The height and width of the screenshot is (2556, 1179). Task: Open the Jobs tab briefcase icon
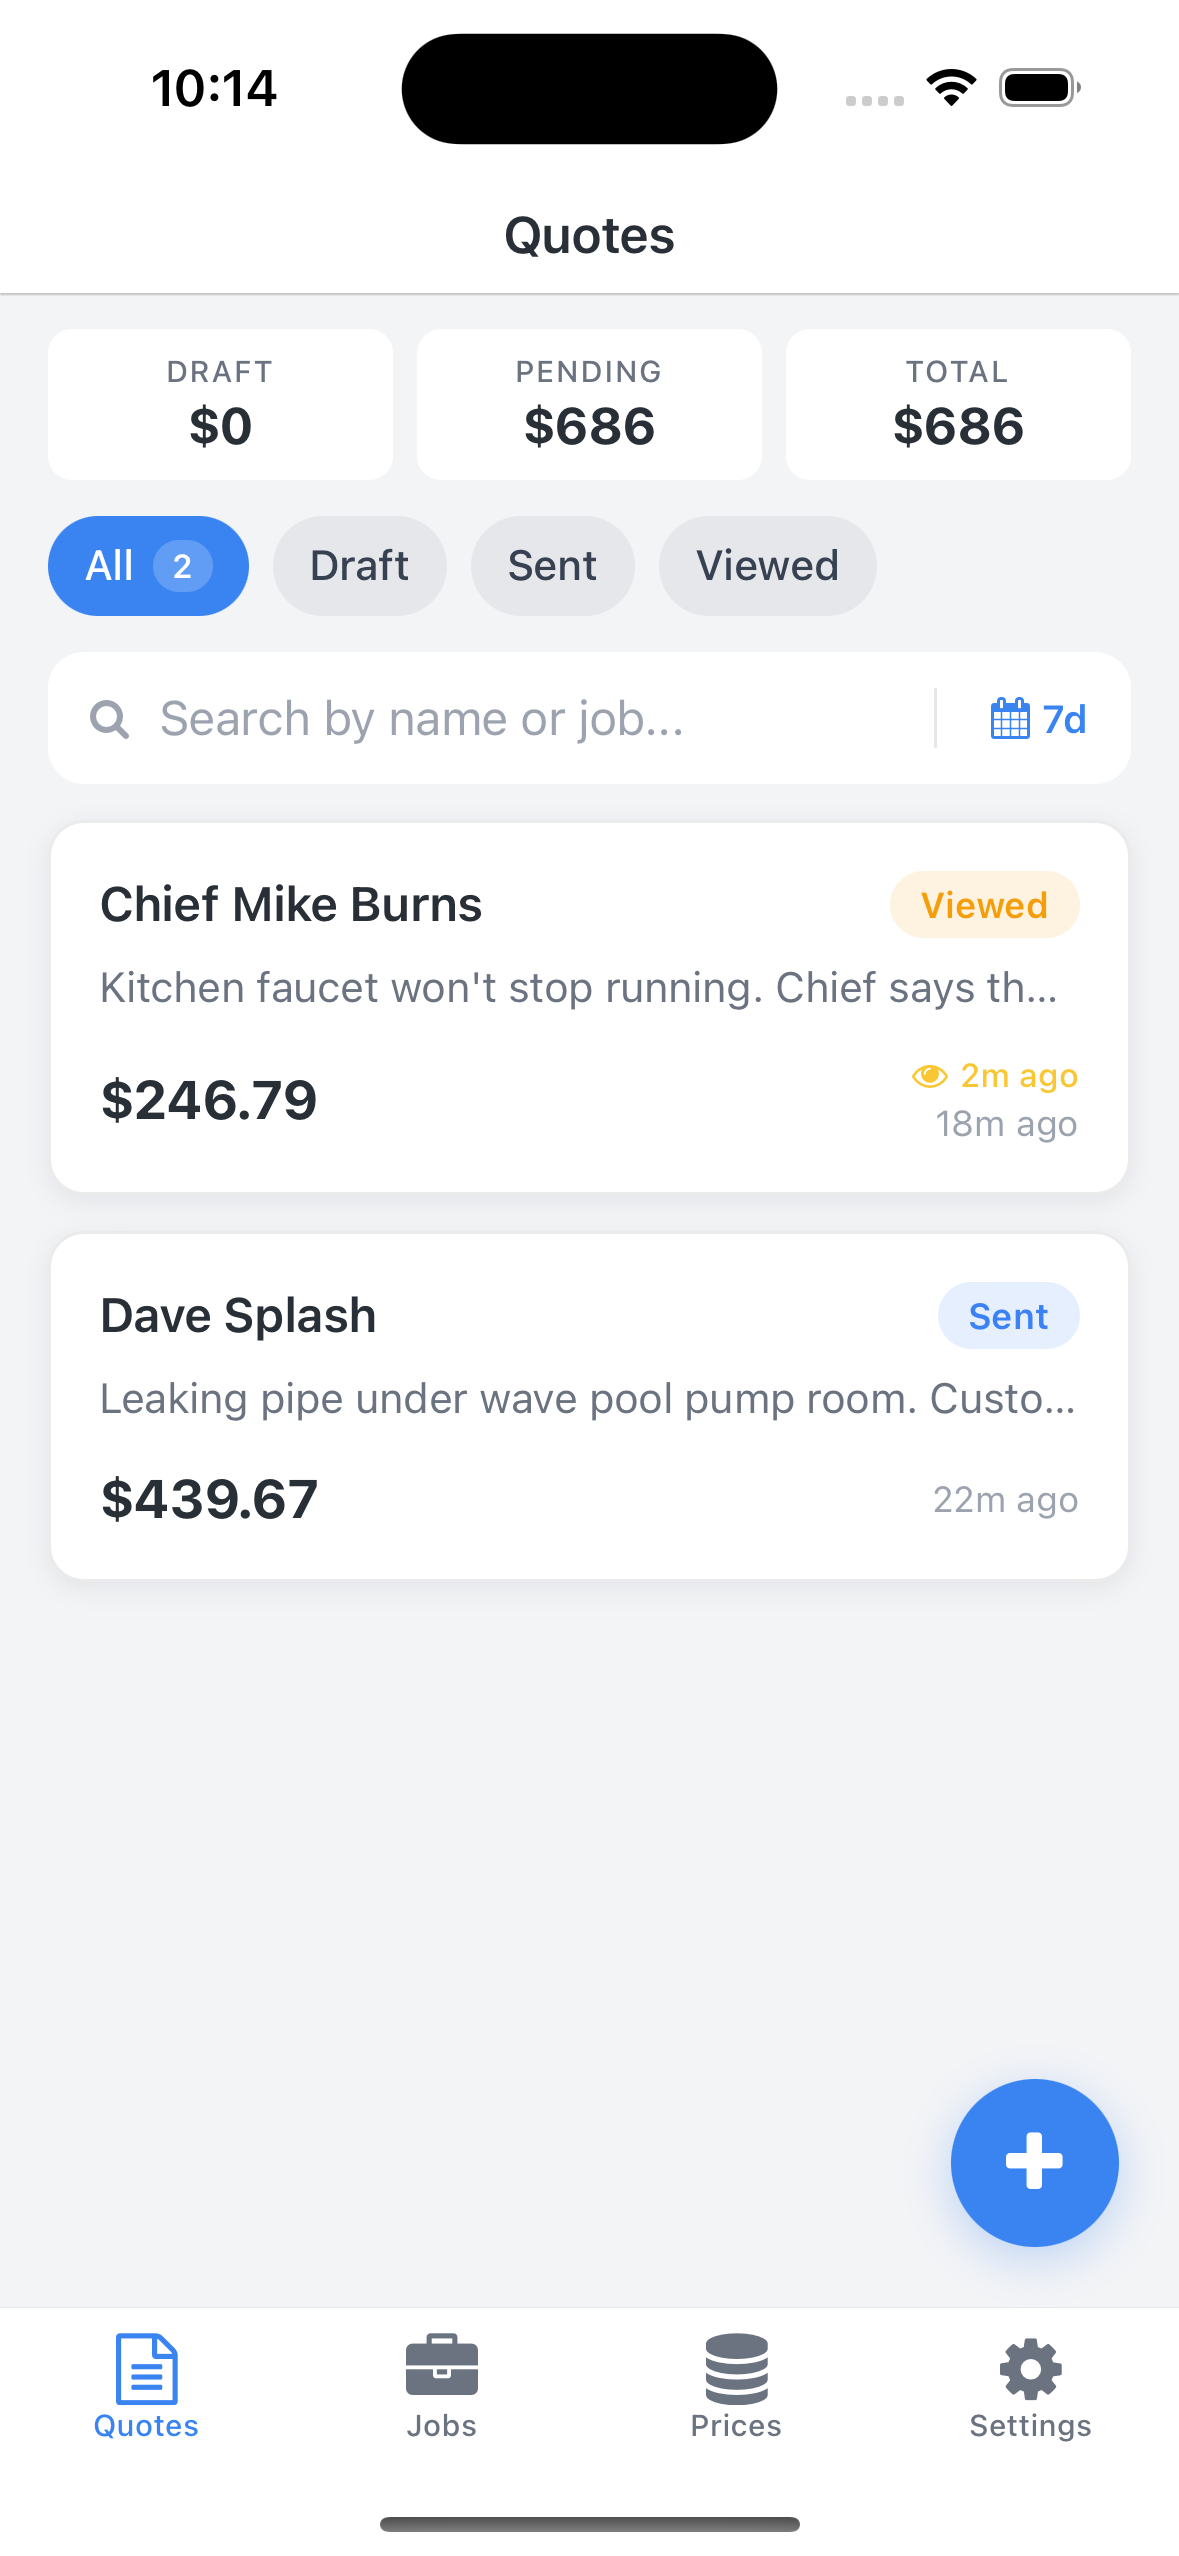pyautogui.click(x=441, y=2368)
